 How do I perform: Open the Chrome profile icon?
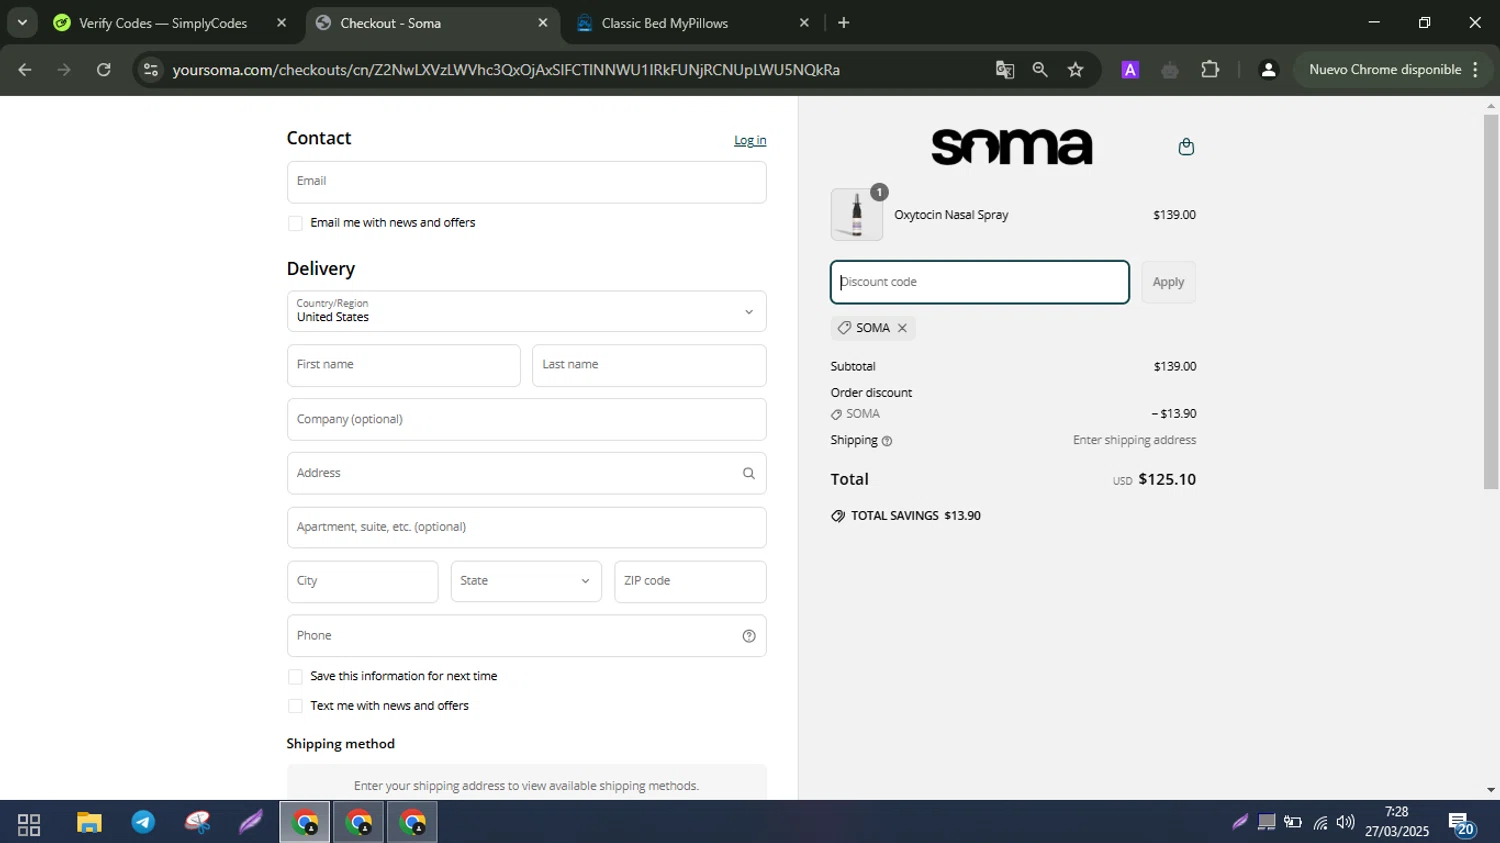click(x=1268, y=70)
